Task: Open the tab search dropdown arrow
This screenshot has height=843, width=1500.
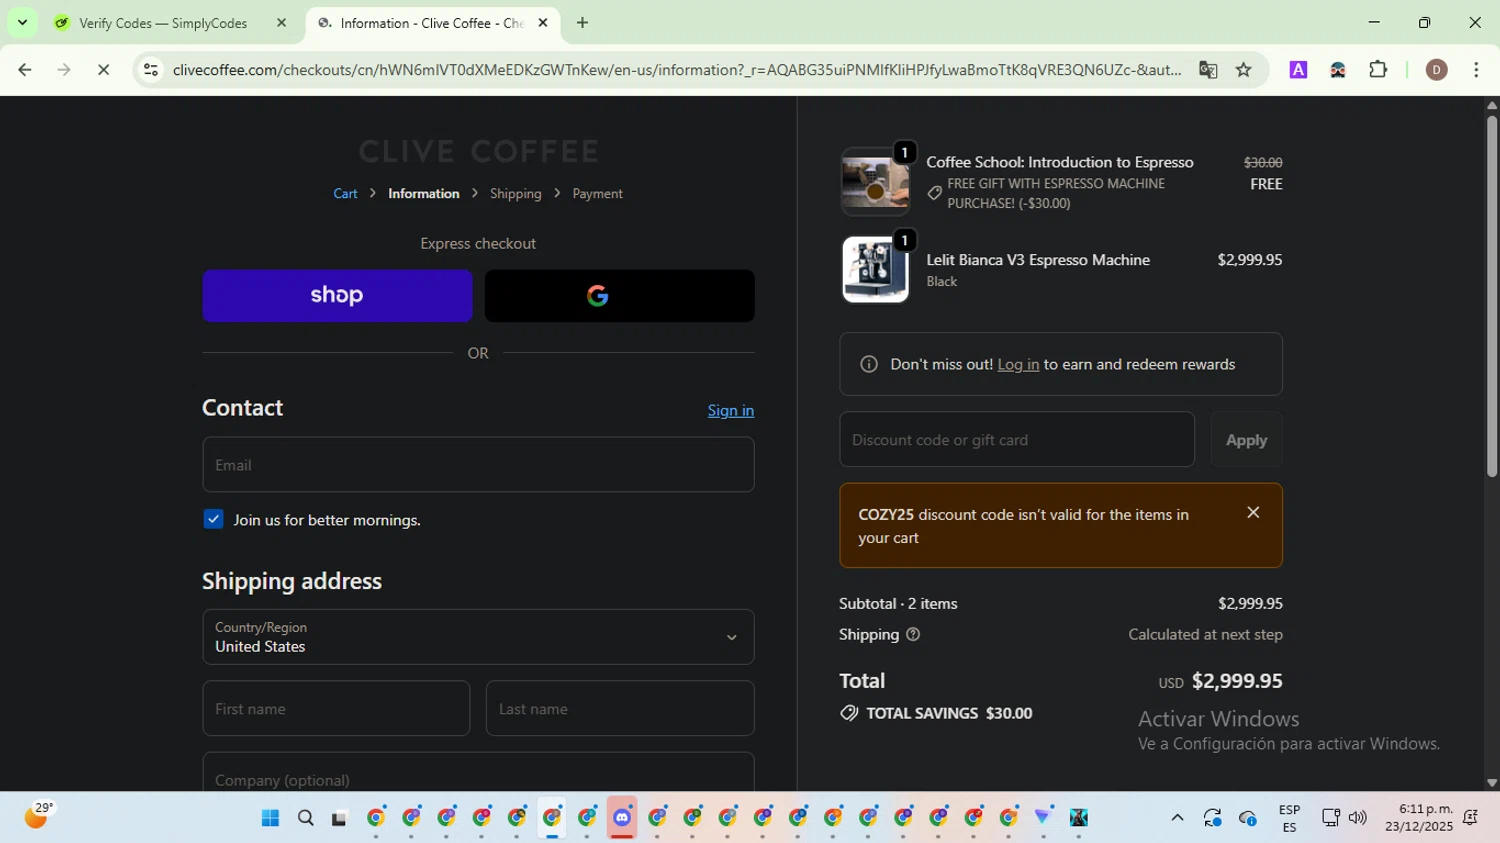Action: [x=22, y=22]
